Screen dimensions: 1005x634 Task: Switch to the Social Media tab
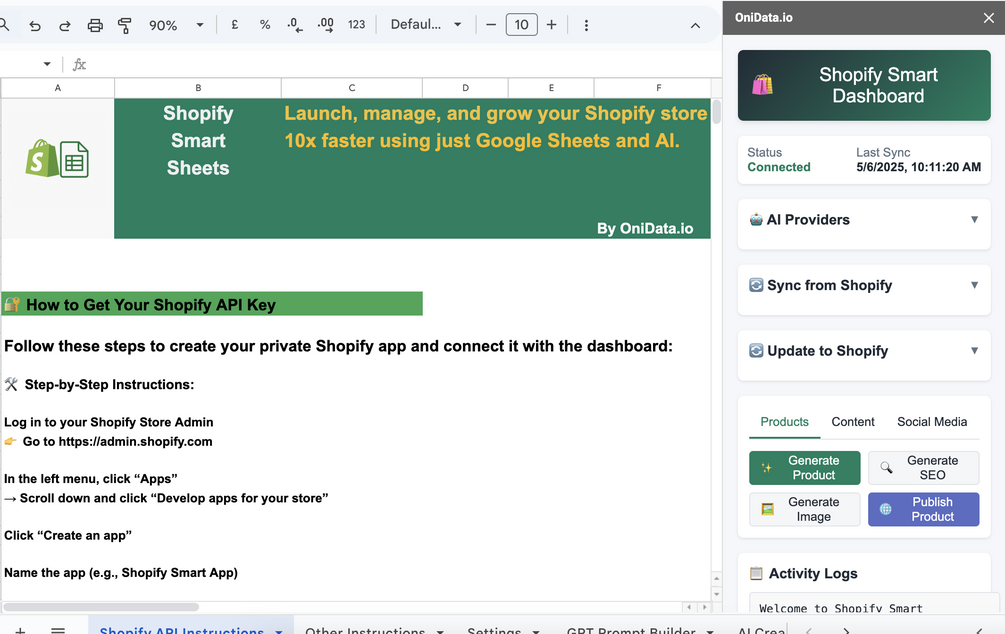tap(932, 422)
